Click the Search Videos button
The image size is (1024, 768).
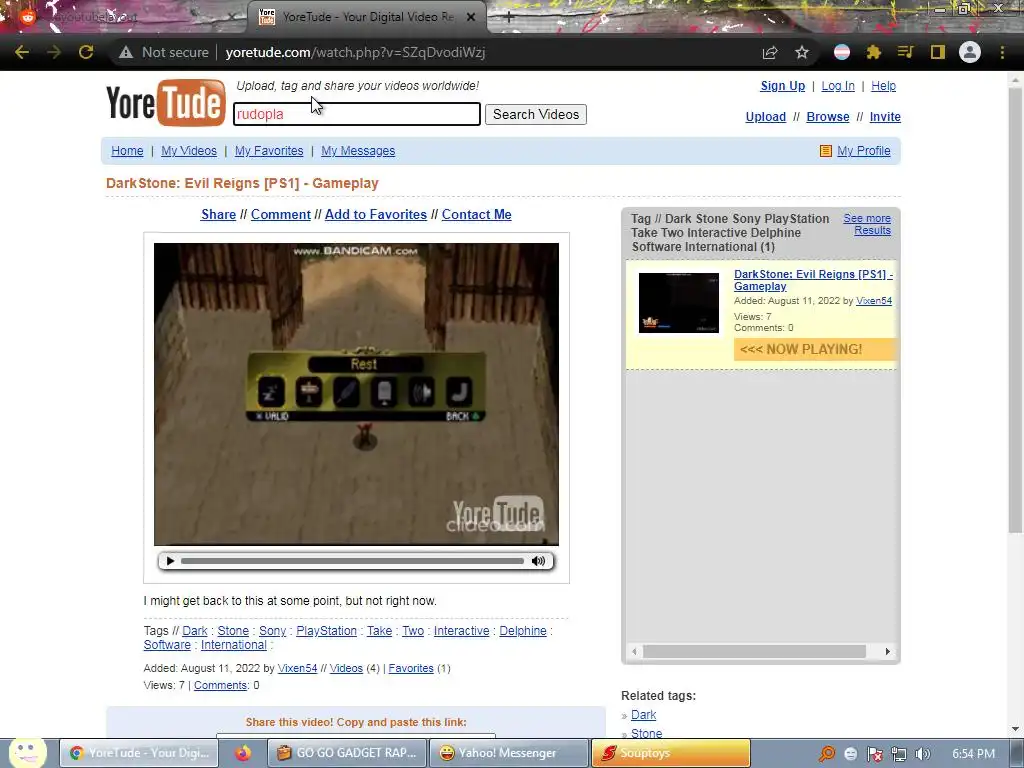click(x=536, y=114)
